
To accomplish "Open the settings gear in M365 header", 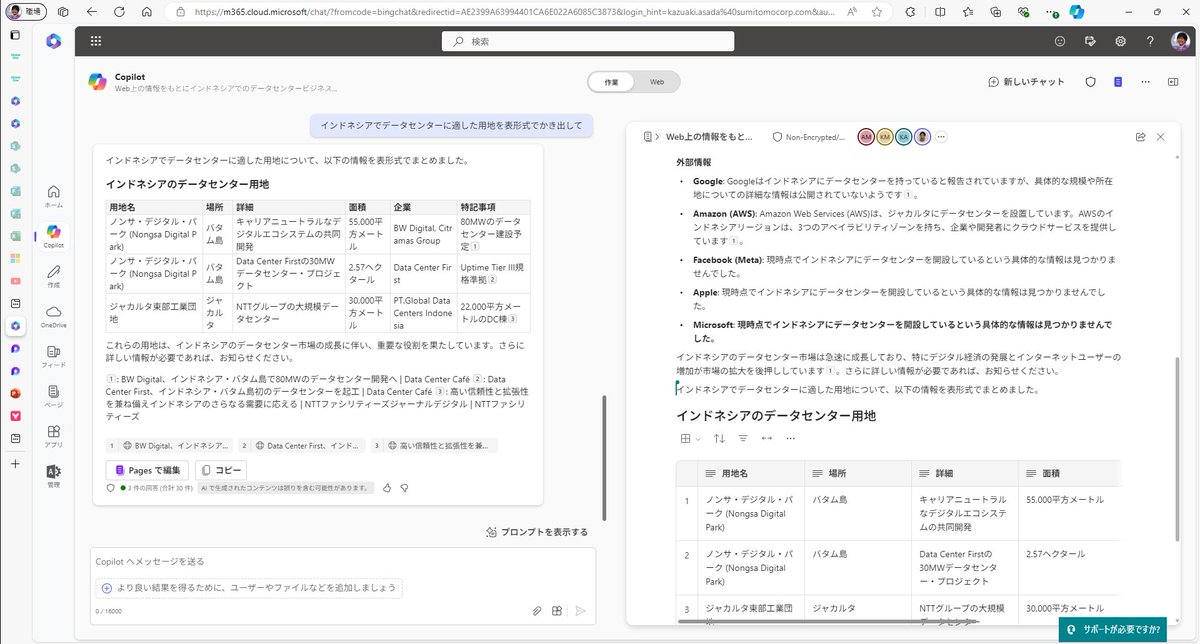I will point(1120,41).
